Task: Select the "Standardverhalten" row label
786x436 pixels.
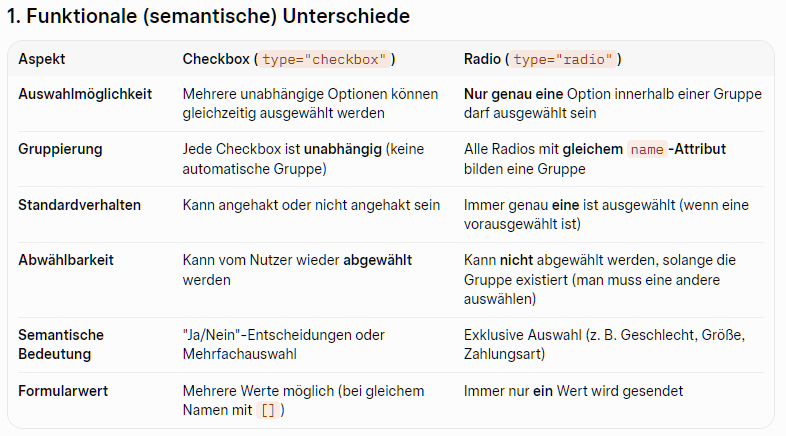Action: pyautogui.click(x=79, y=205)
